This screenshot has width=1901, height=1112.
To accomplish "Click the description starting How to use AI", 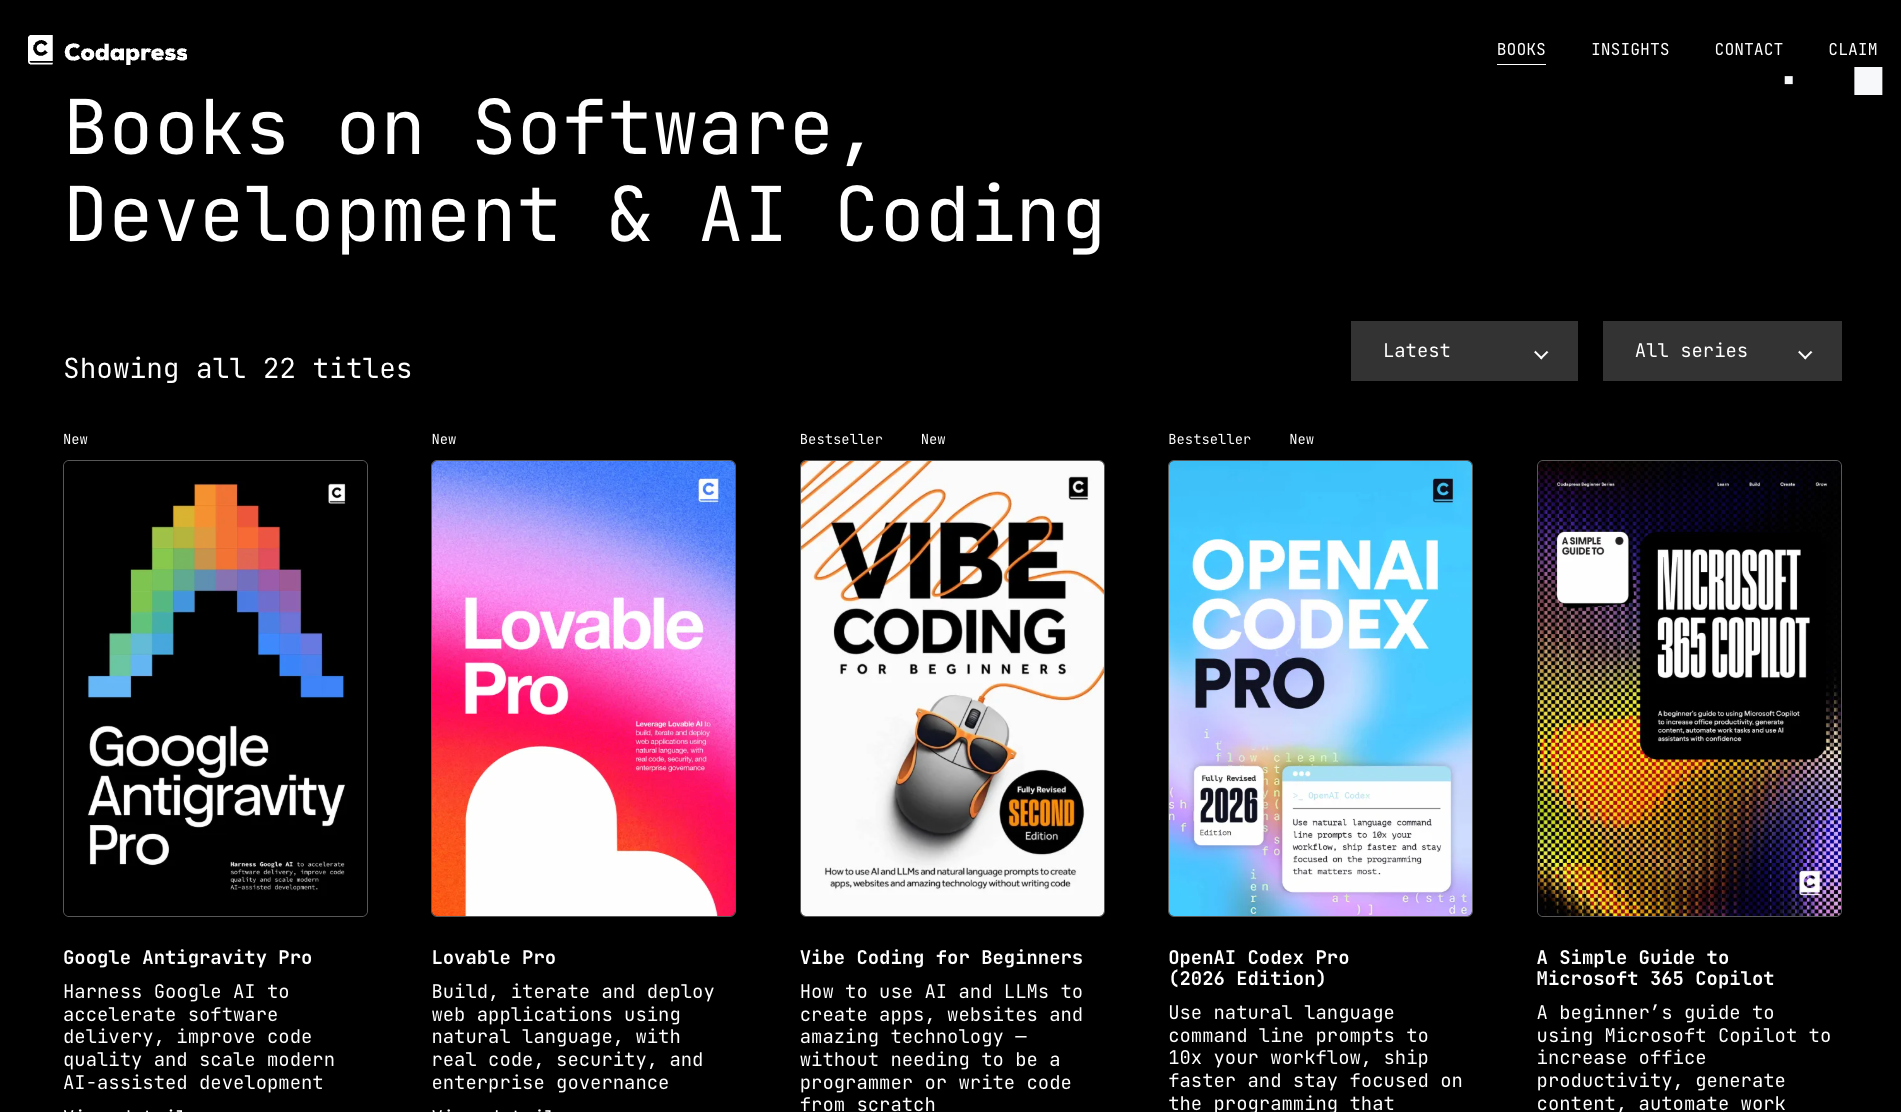I will click(x=941, y=1047).
